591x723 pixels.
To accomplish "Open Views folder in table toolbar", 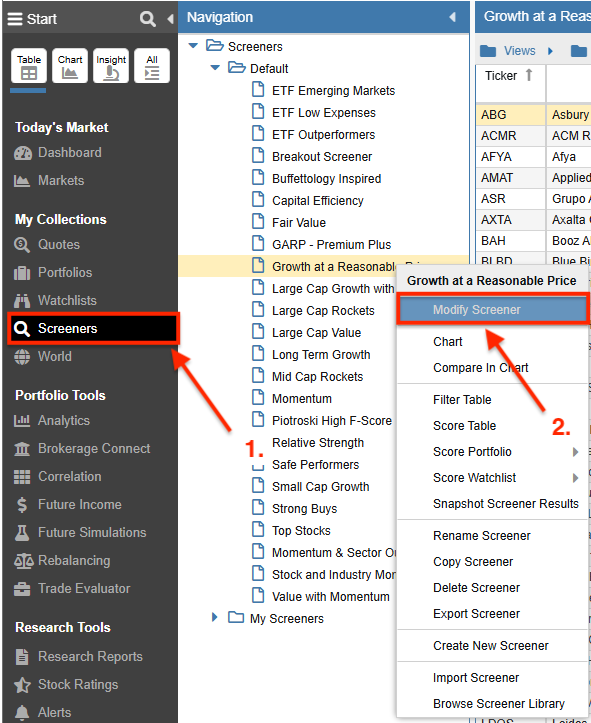I will coord(508,51).
